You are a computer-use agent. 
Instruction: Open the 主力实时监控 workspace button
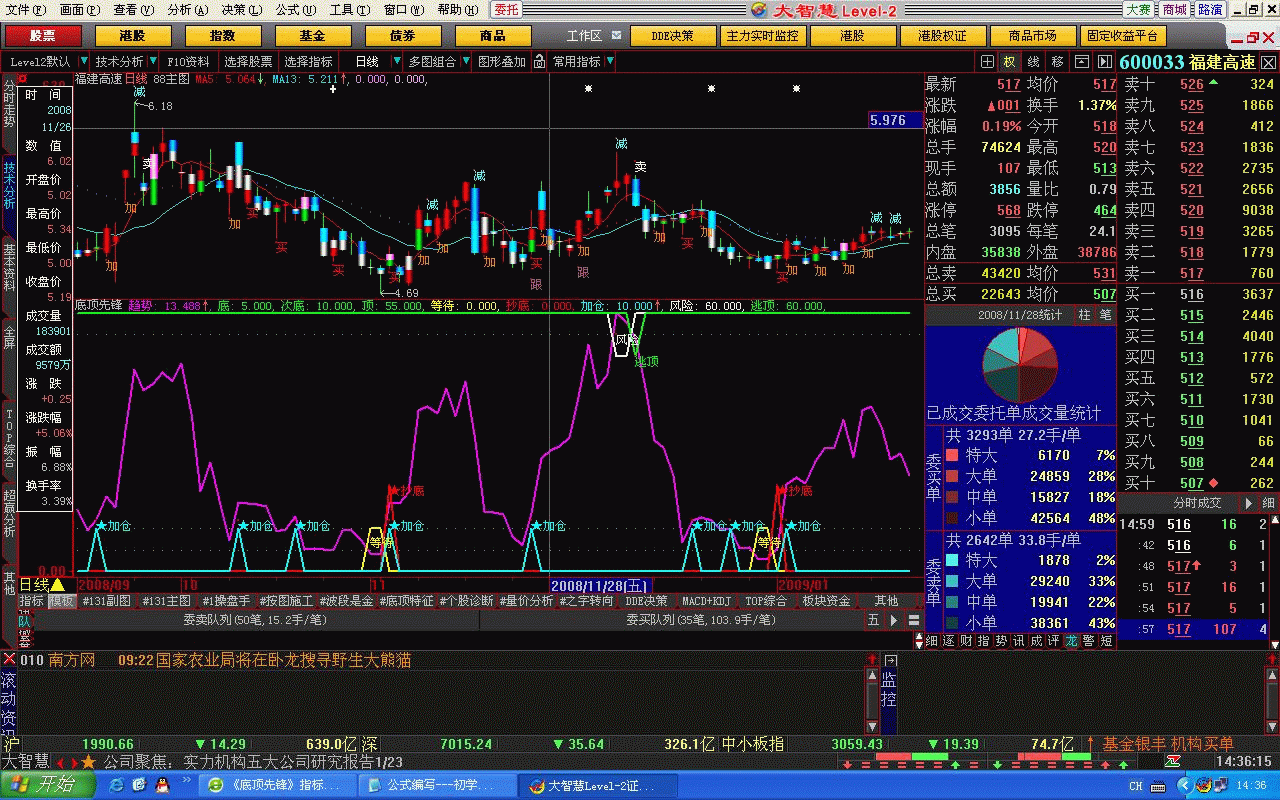pos(763,35)
